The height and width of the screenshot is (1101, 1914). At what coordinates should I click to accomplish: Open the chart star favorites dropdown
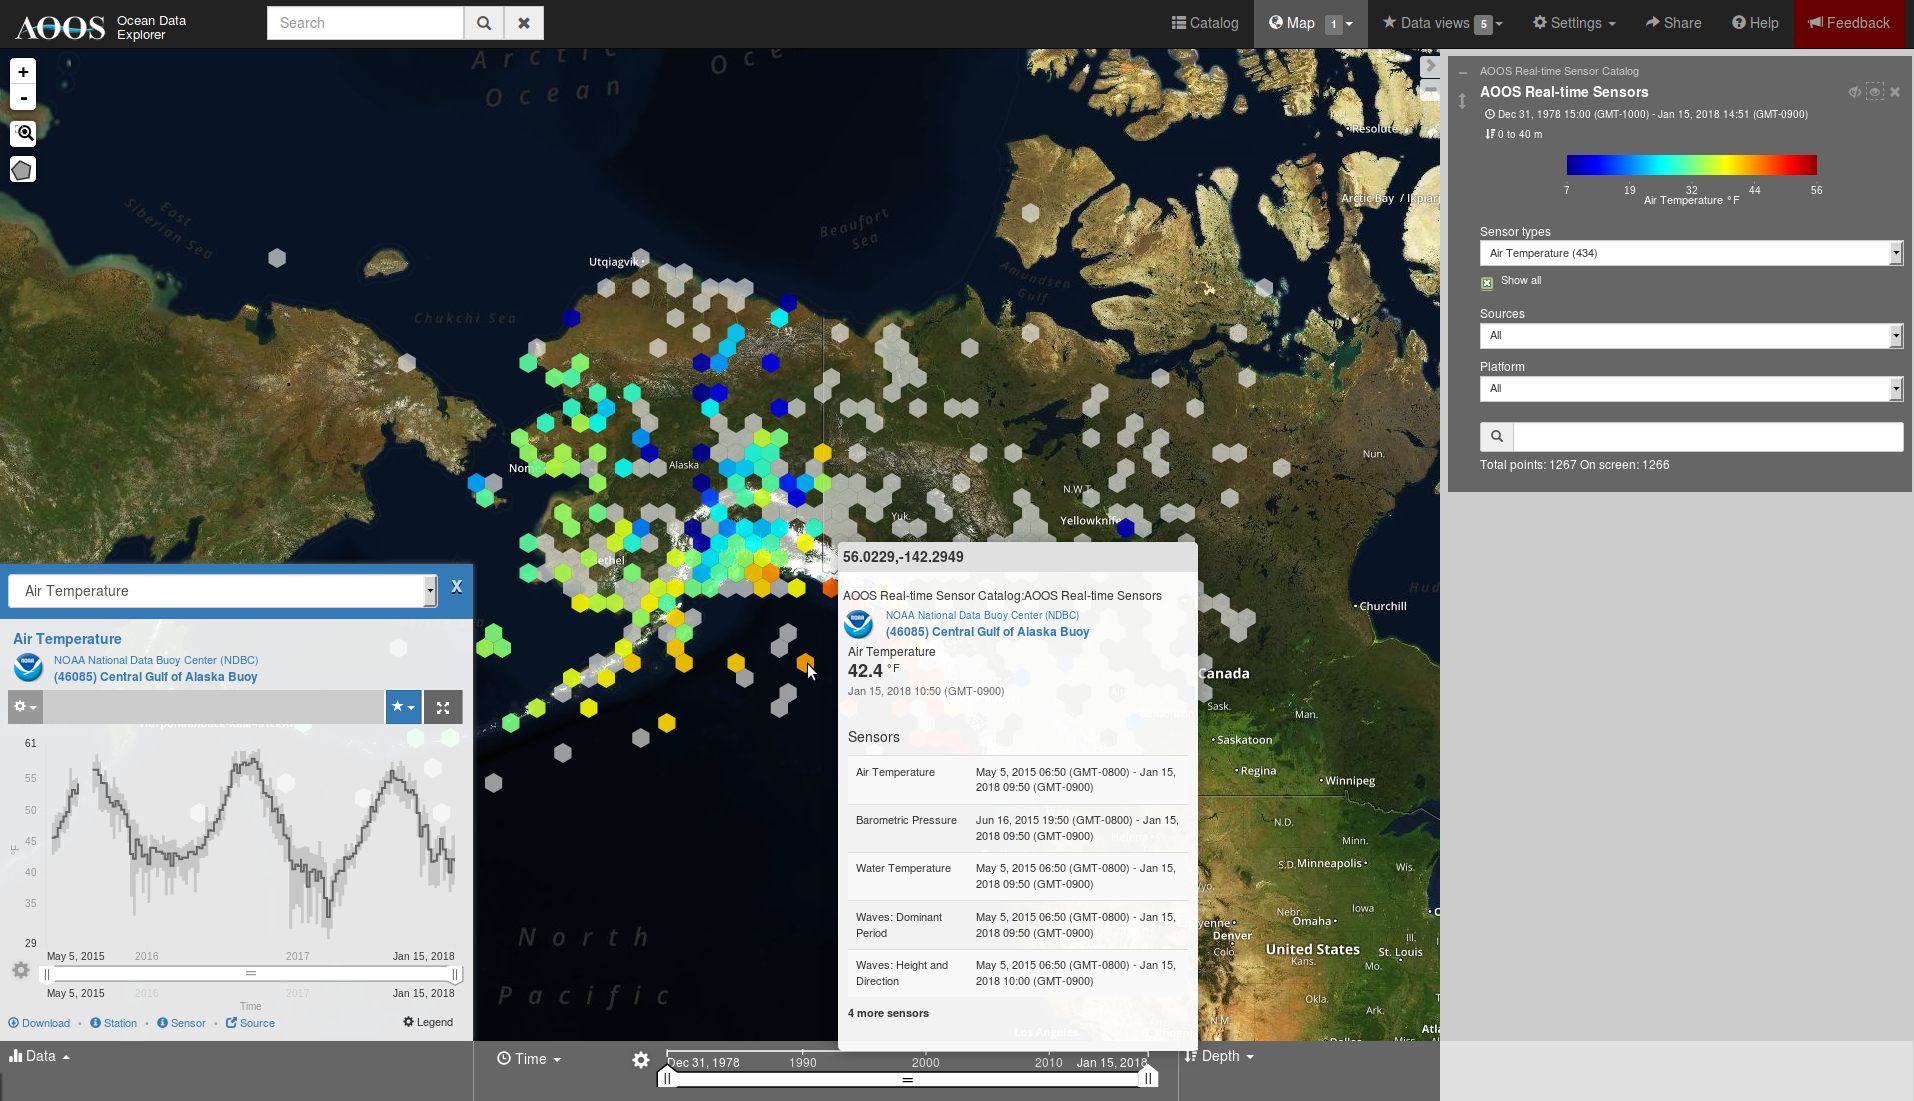tap(403, 707)
